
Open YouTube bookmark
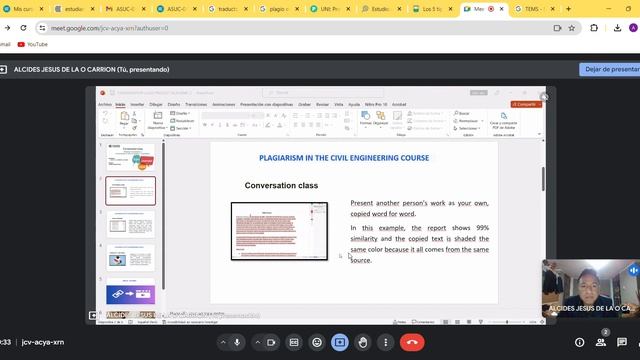point(33,44)
